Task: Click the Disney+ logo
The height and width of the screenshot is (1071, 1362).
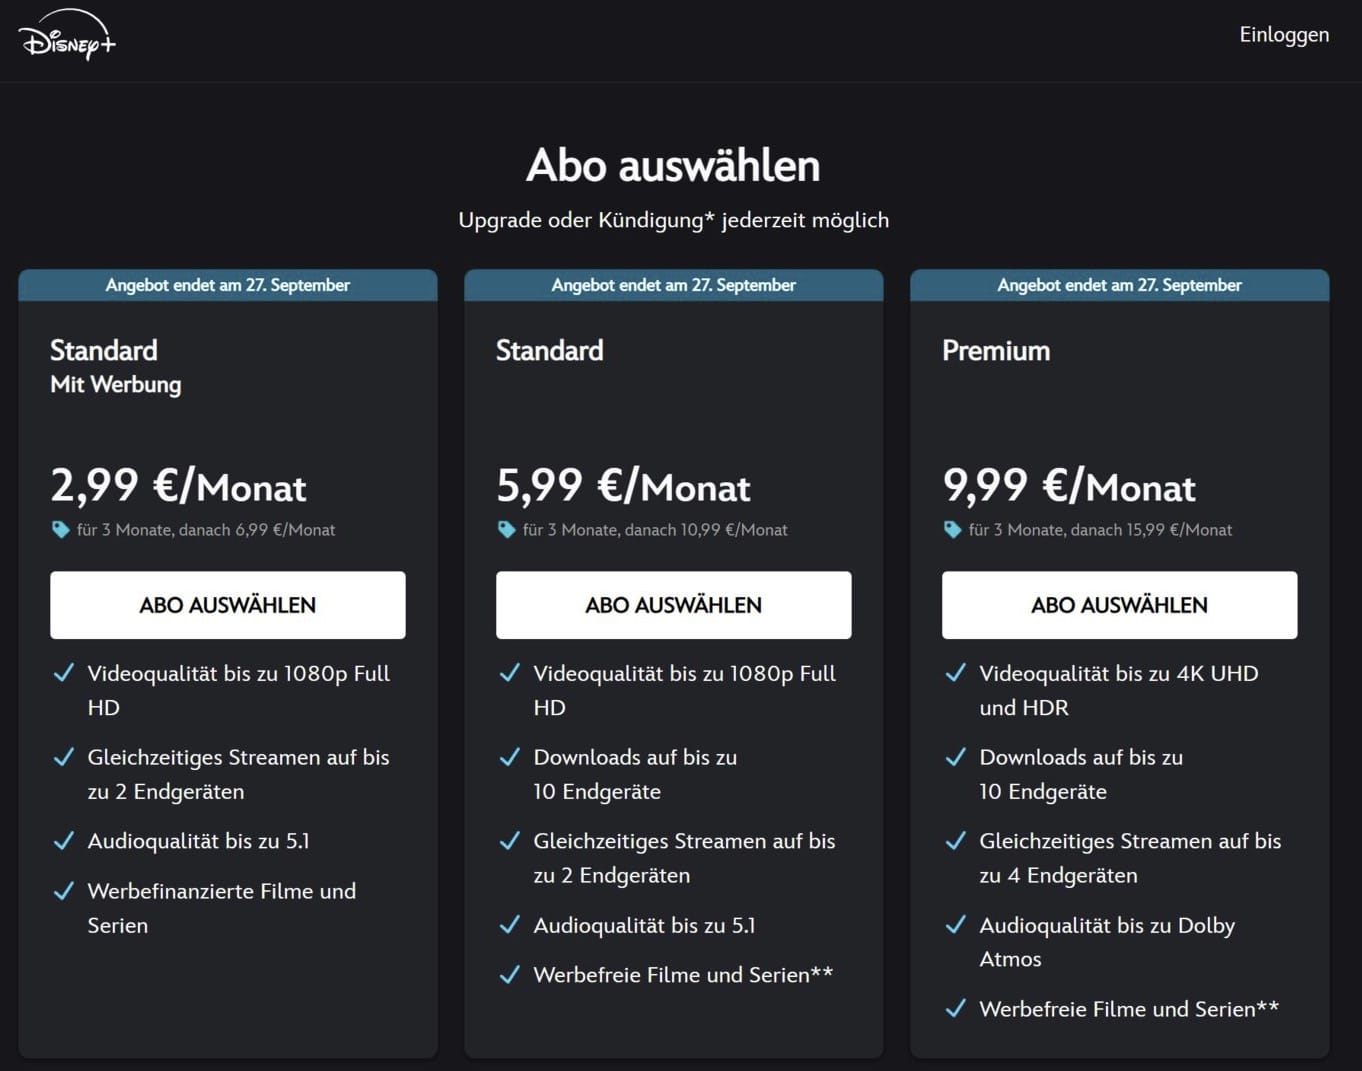Action: point(67,35)
